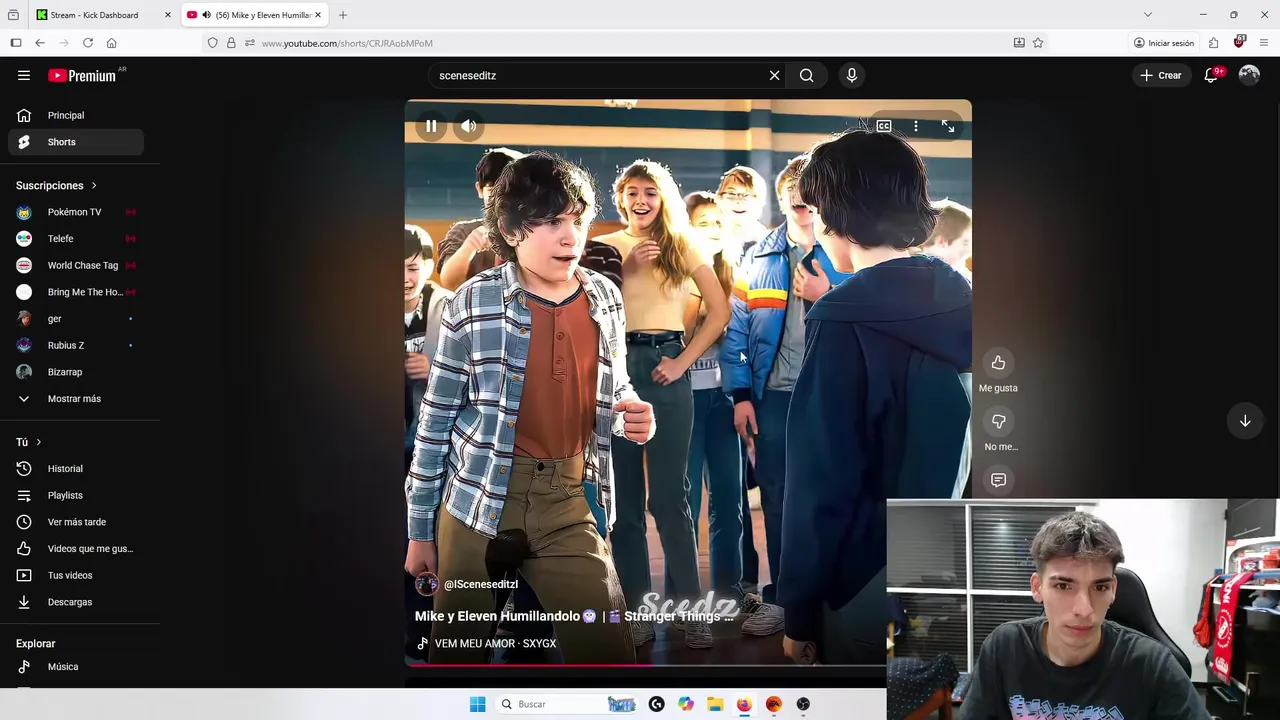Open the Pokémon TV subscription channel
Viewport: 1280px width, 720px height.
click(x=76, y=212)
